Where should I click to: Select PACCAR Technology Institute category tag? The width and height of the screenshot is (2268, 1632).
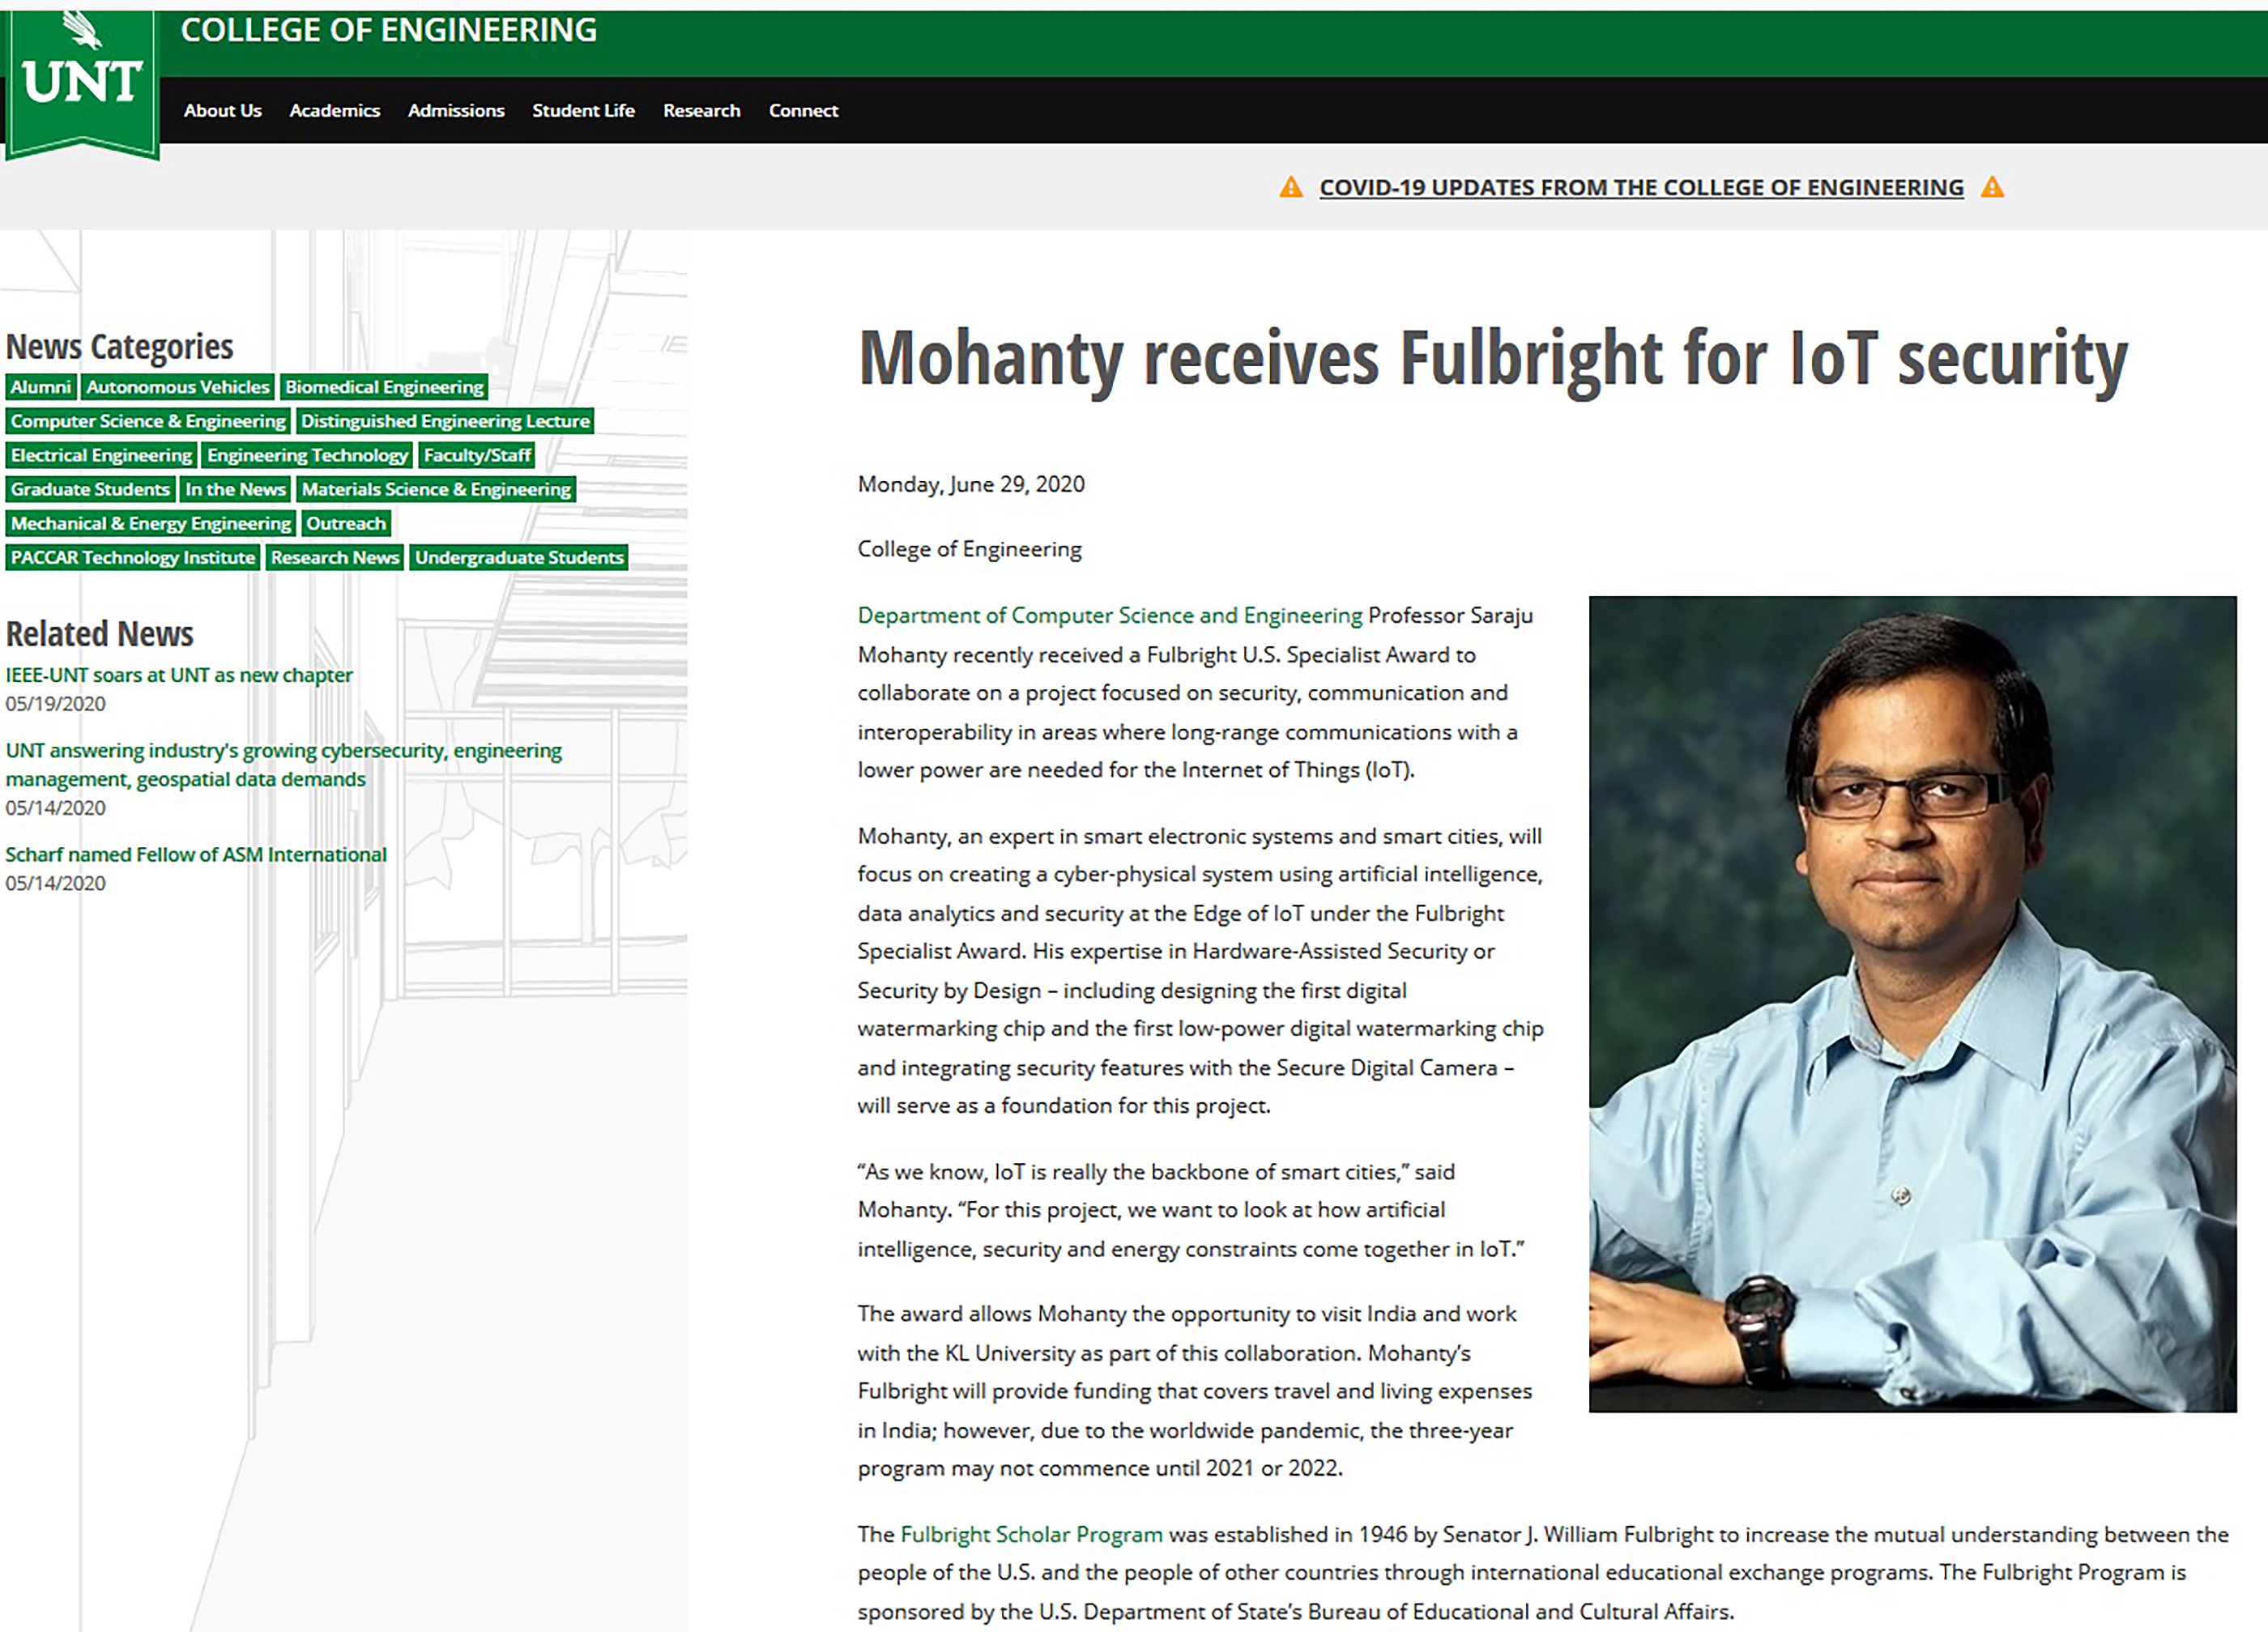pos(133,557)
